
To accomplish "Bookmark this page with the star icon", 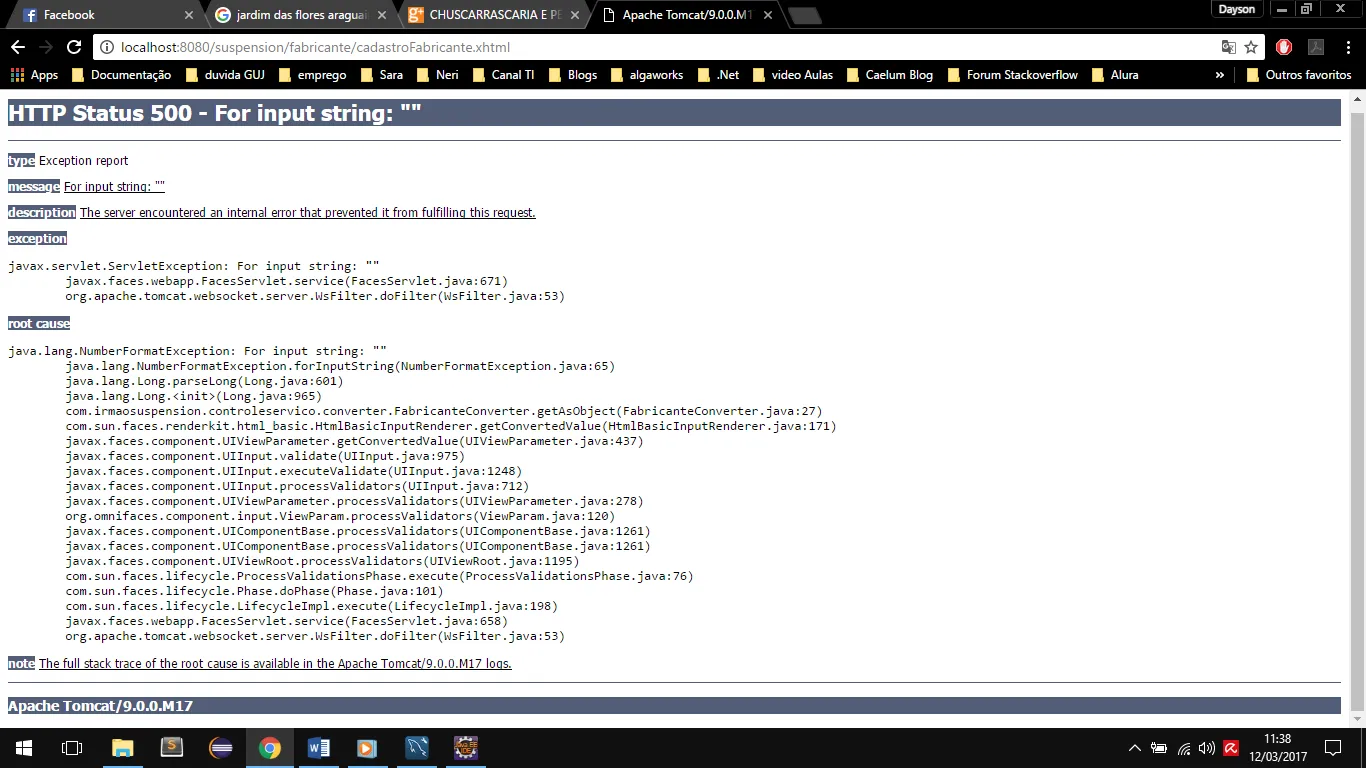I will click(1251, 47).
